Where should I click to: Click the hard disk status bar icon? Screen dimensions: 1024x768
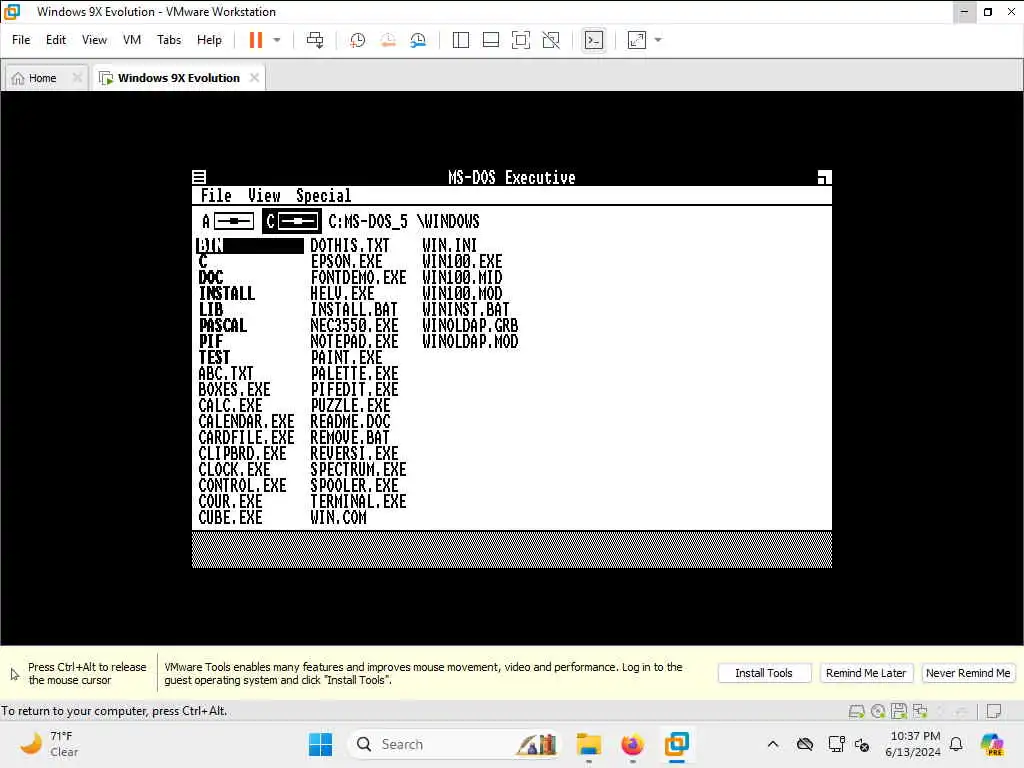coord(857,711)
